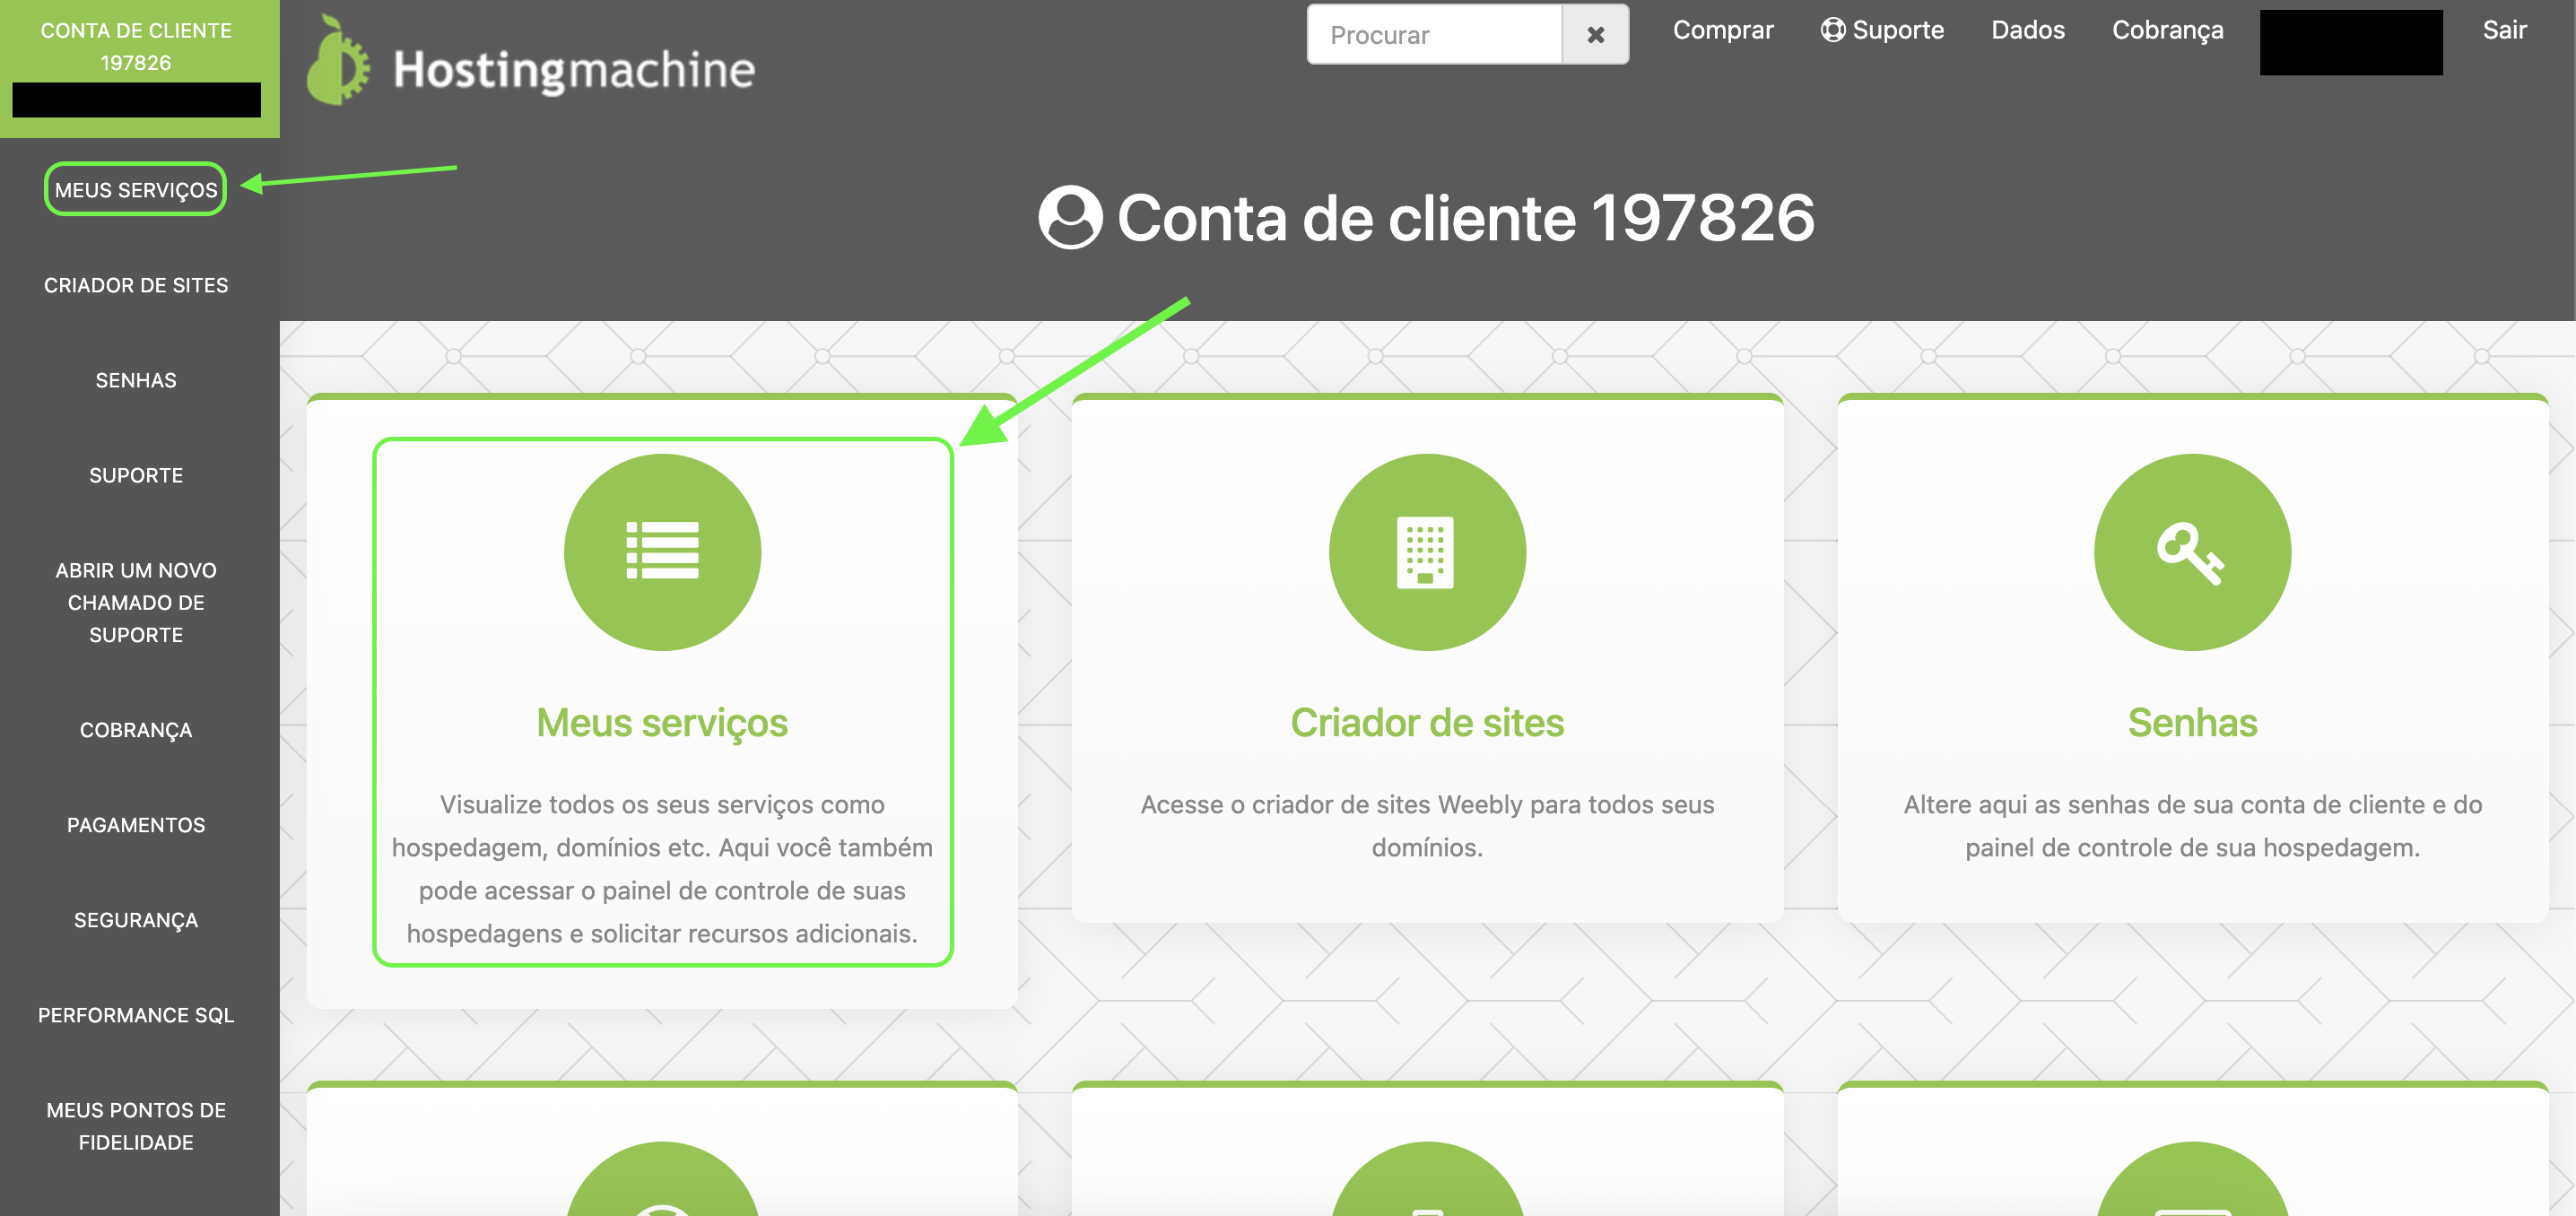The width and height of the screenshot is (2576, 1216).
Task: Click the Weebly site builder description text
Action: [x=1427, y=826]
